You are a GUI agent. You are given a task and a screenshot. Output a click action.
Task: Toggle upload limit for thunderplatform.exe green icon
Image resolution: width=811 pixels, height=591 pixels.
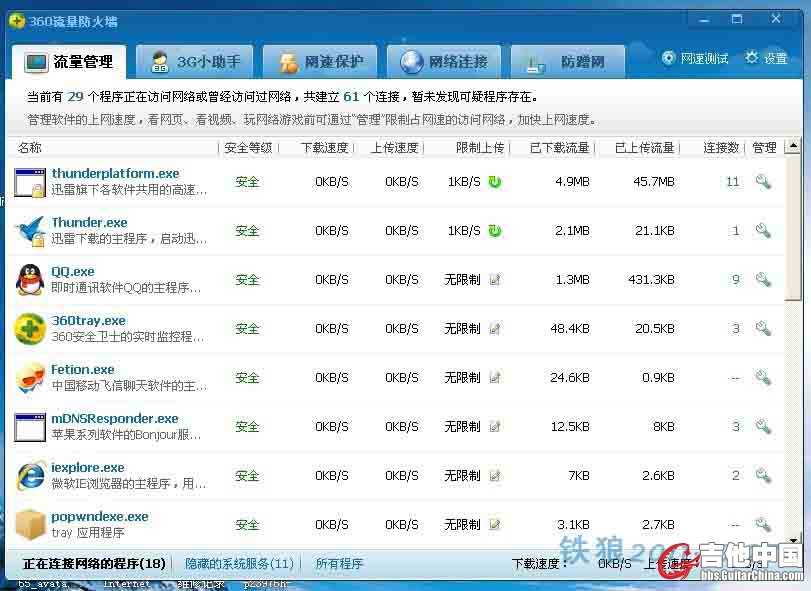click(x=495, y=182)
